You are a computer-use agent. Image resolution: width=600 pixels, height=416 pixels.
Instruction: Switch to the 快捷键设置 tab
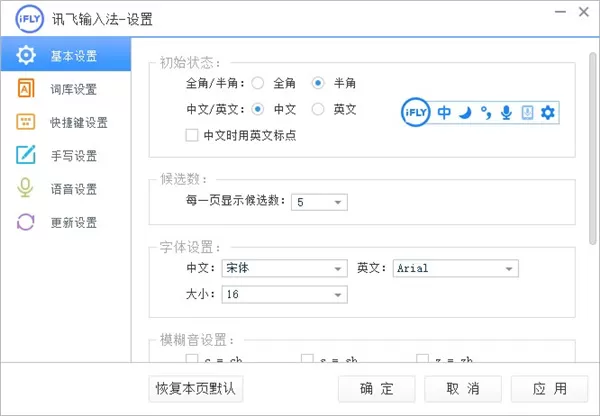pos(66,122)
